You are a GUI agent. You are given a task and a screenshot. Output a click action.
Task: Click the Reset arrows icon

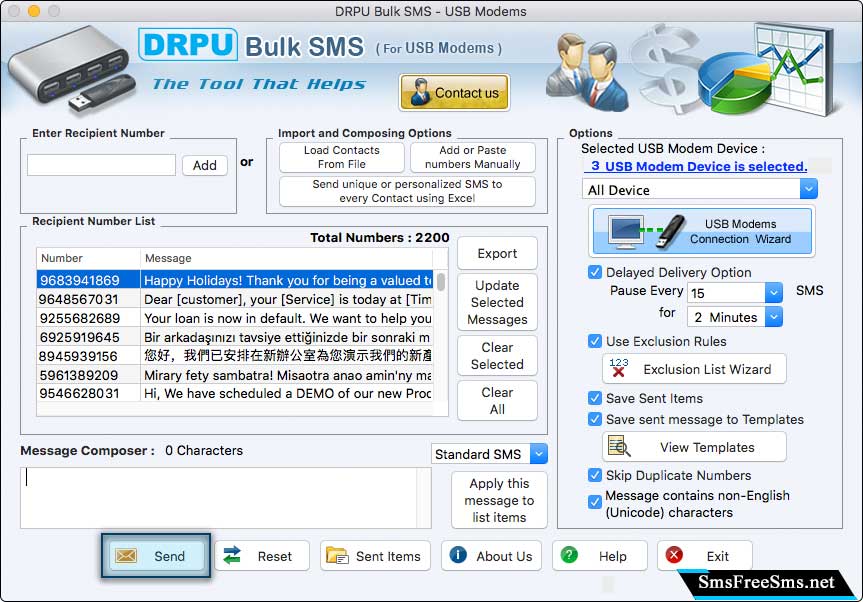(231, 556)
